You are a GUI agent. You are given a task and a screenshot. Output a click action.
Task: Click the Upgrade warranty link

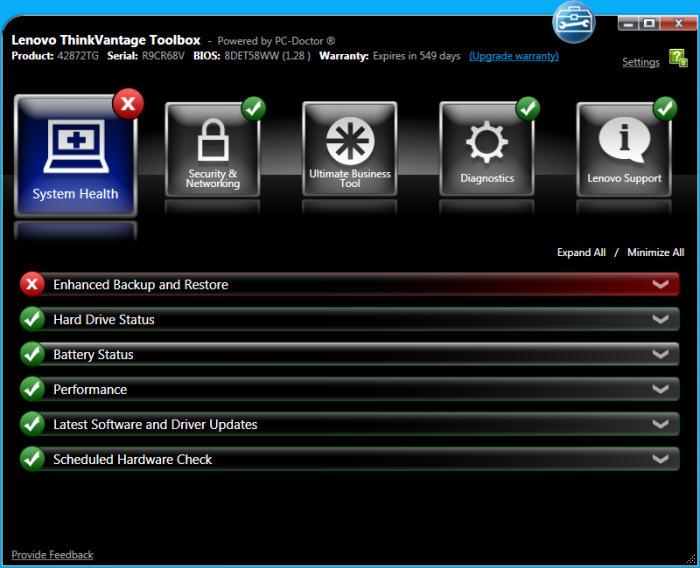click(513, 56)
